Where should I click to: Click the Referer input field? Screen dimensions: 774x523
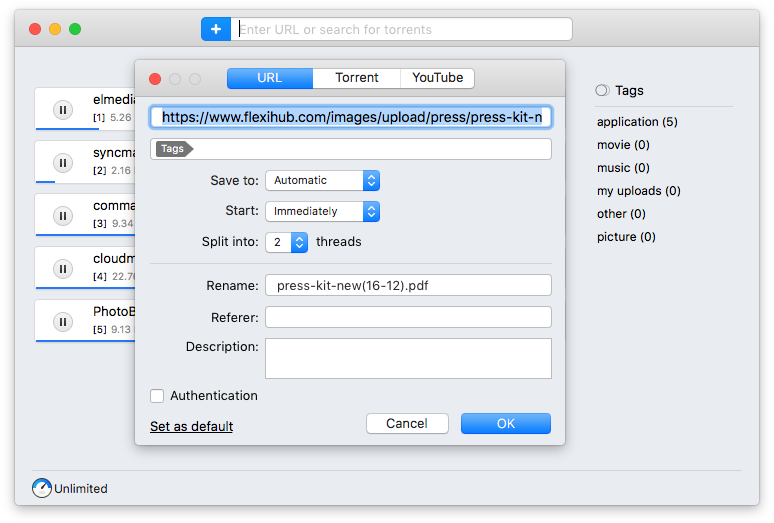408,317
